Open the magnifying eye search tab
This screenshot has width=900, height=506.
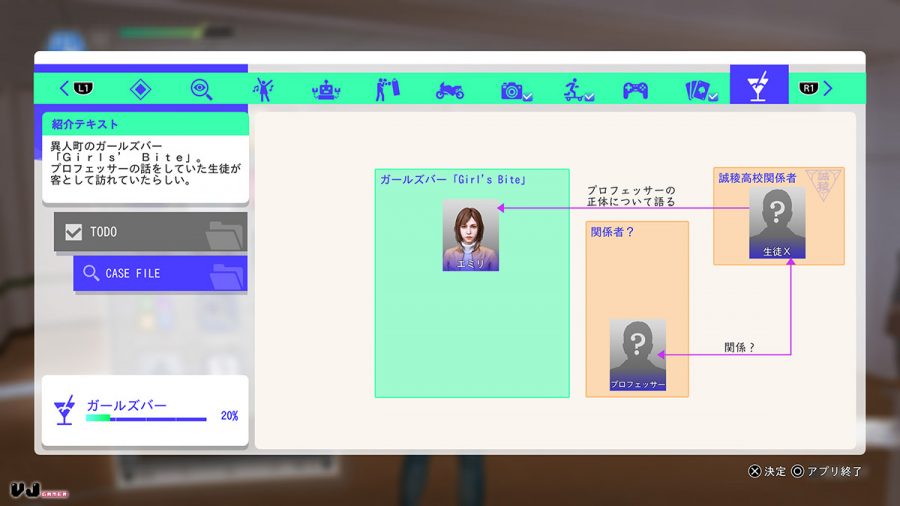pyautogui.click(x=201, y=89)
